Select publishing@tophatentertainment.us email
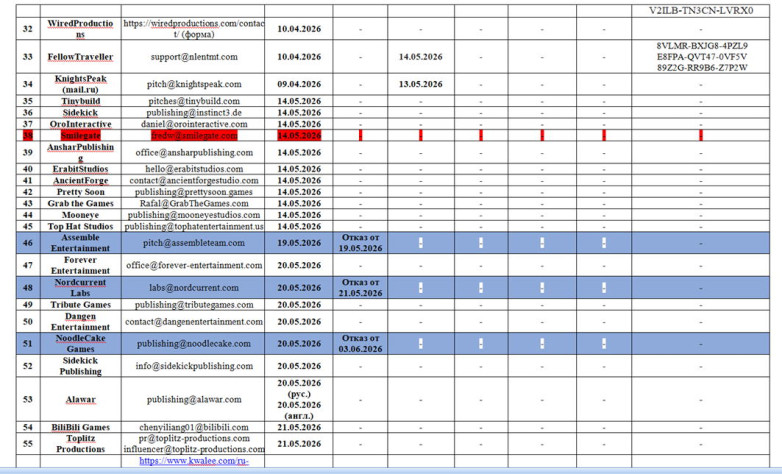Screen dimensions: 782x474 tap(194, 227)
